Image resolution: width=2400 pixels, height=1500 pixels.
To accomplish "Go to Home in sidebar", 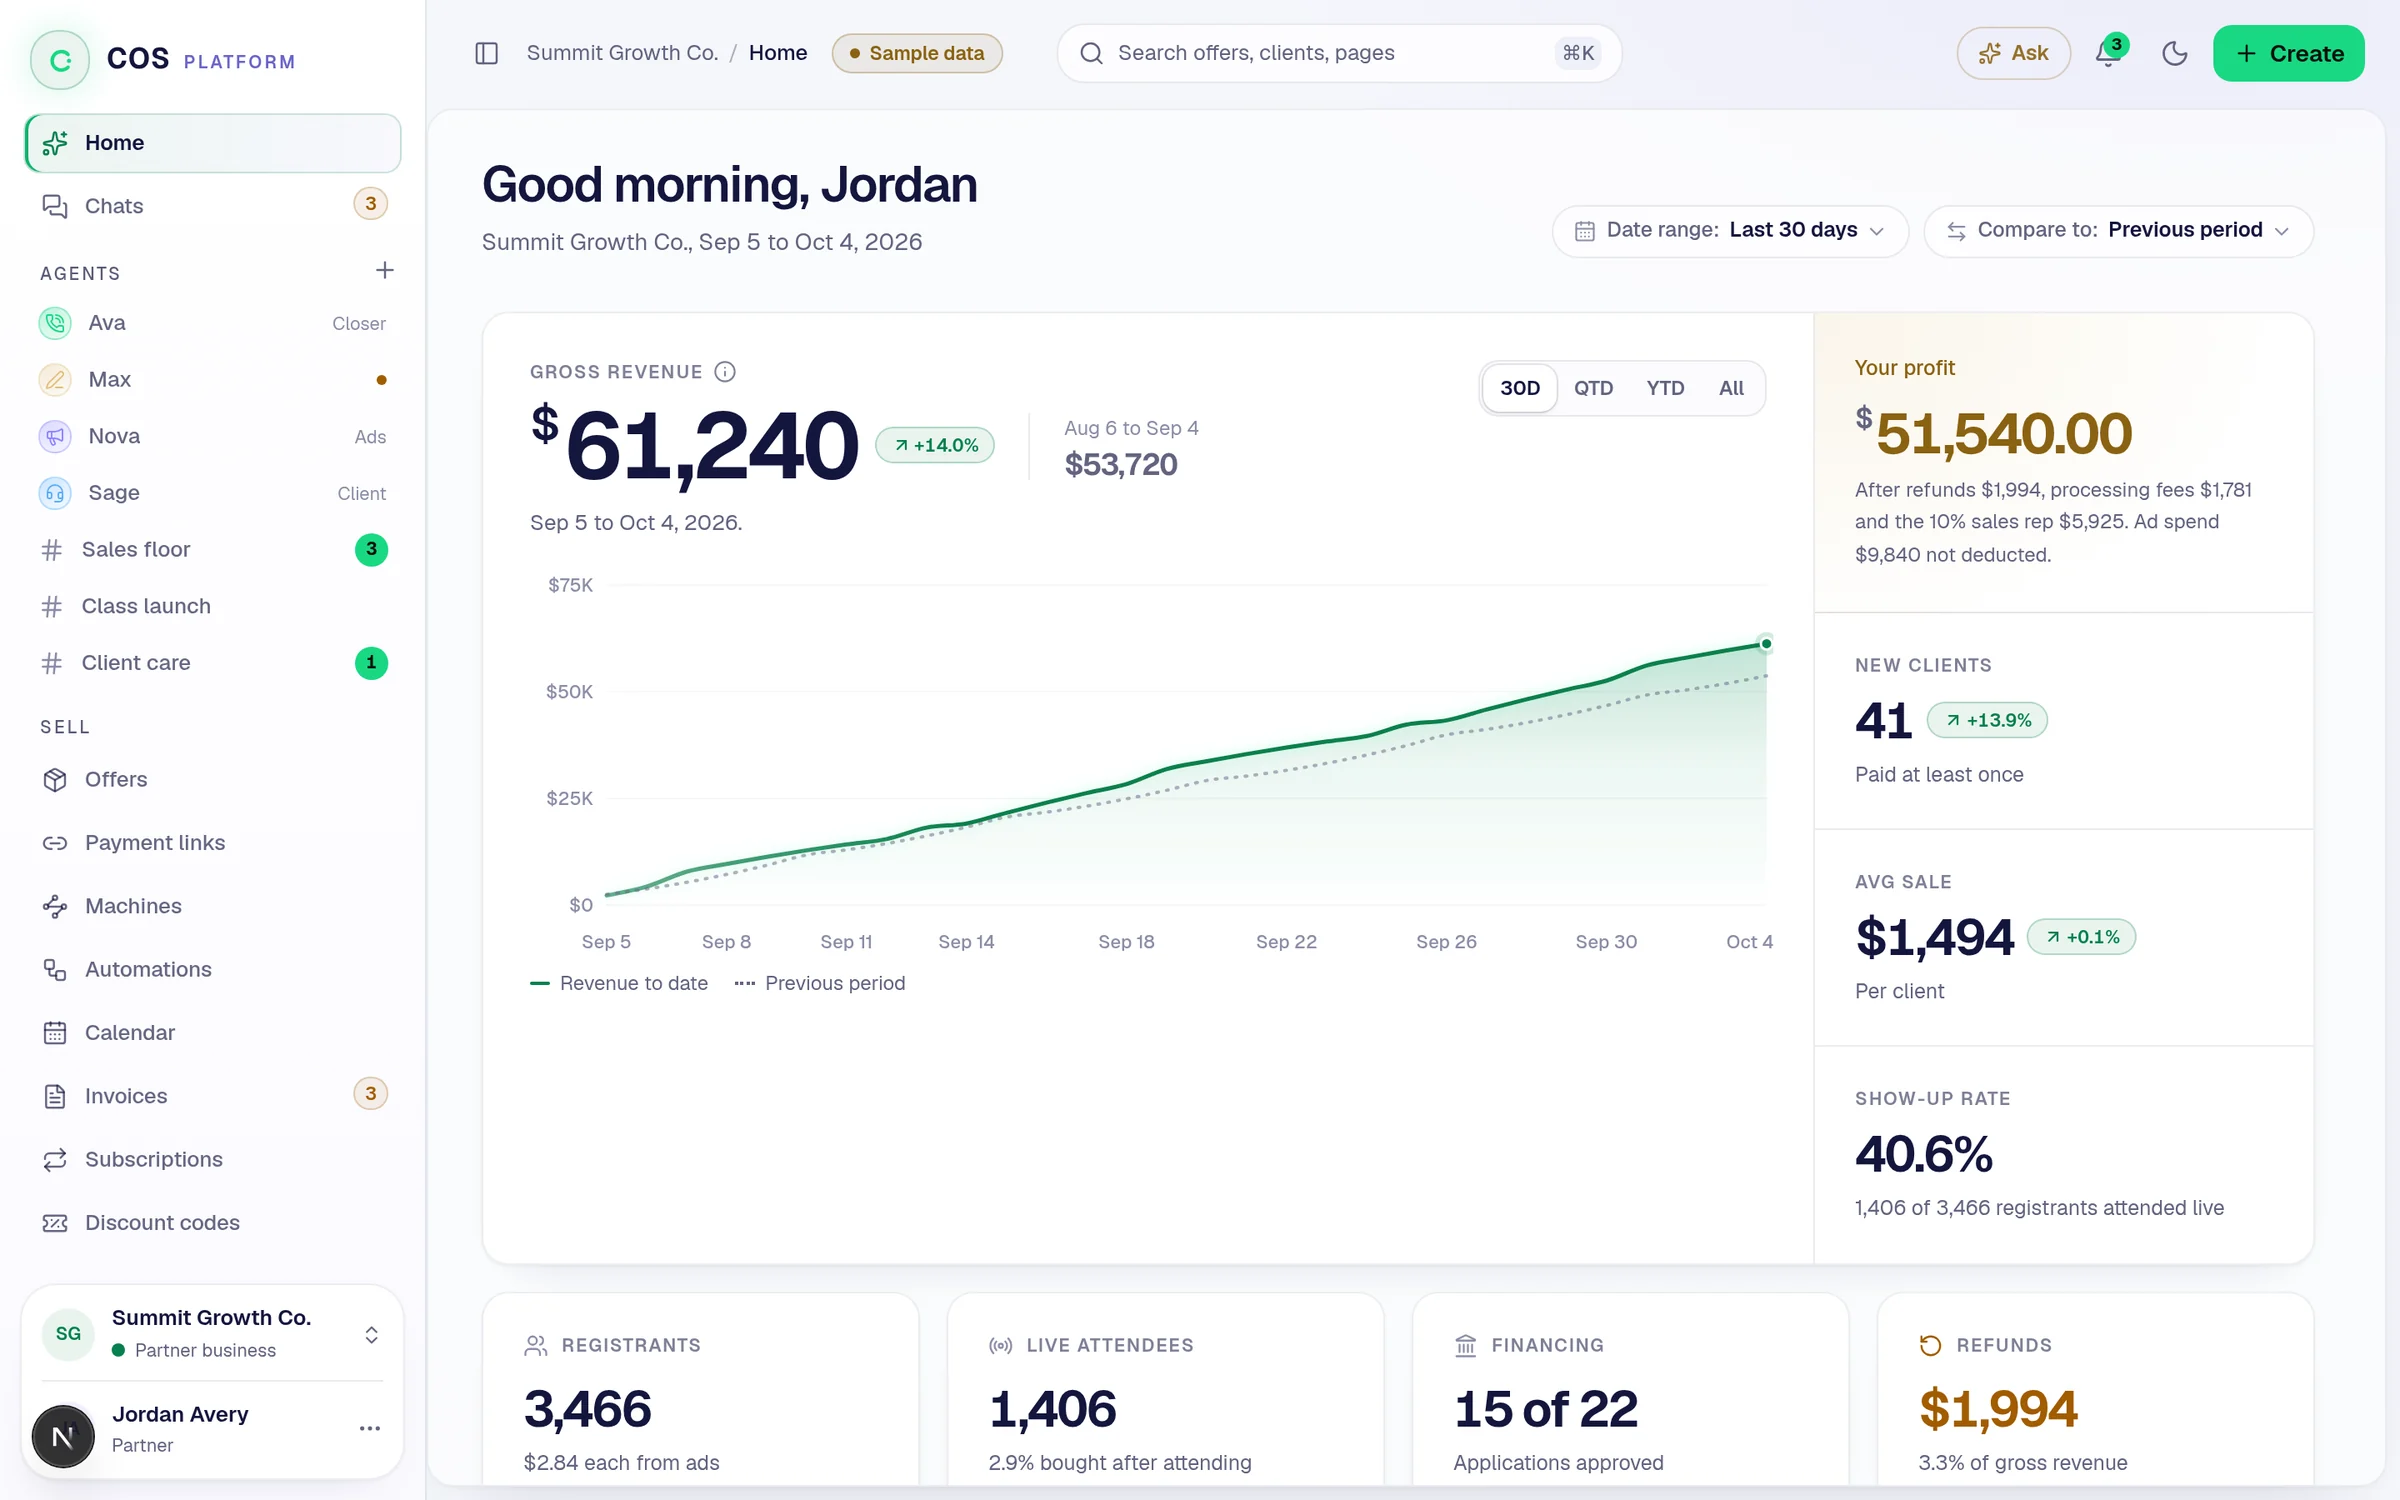I will (x=213, y=143).
